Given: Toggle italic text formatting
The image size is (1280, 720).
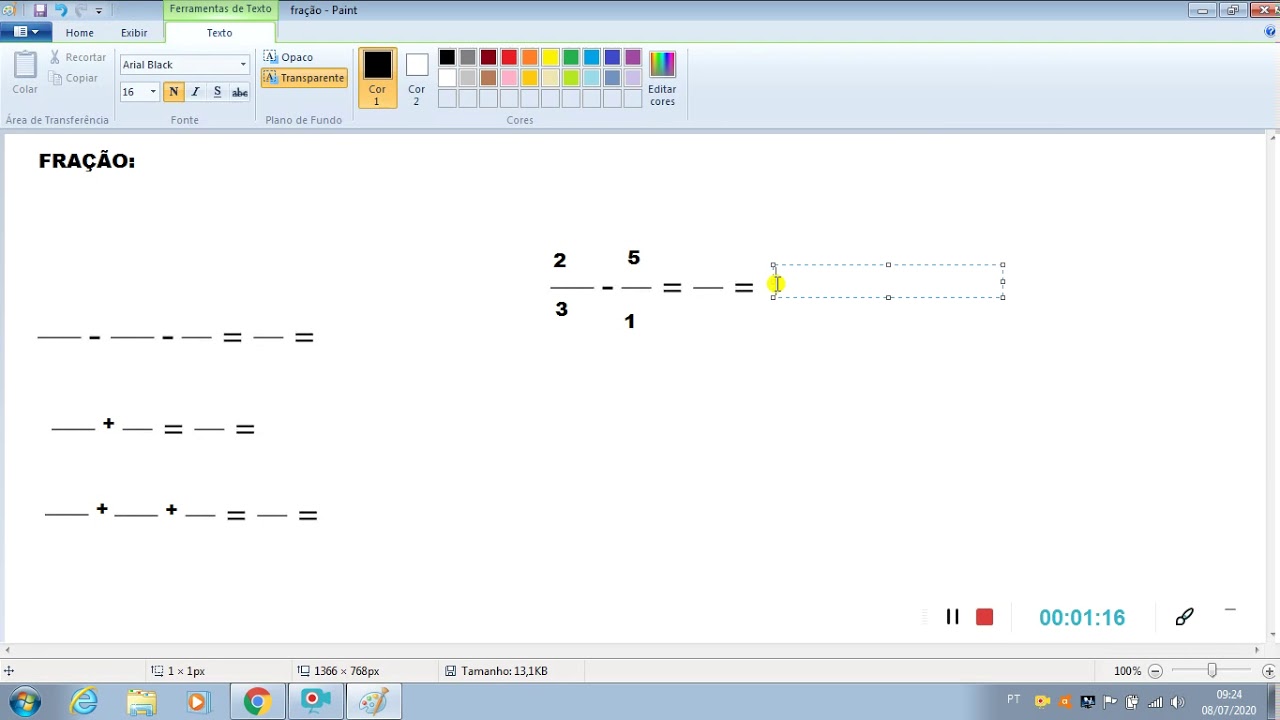Looking at the screenshot, I should 195,92.
